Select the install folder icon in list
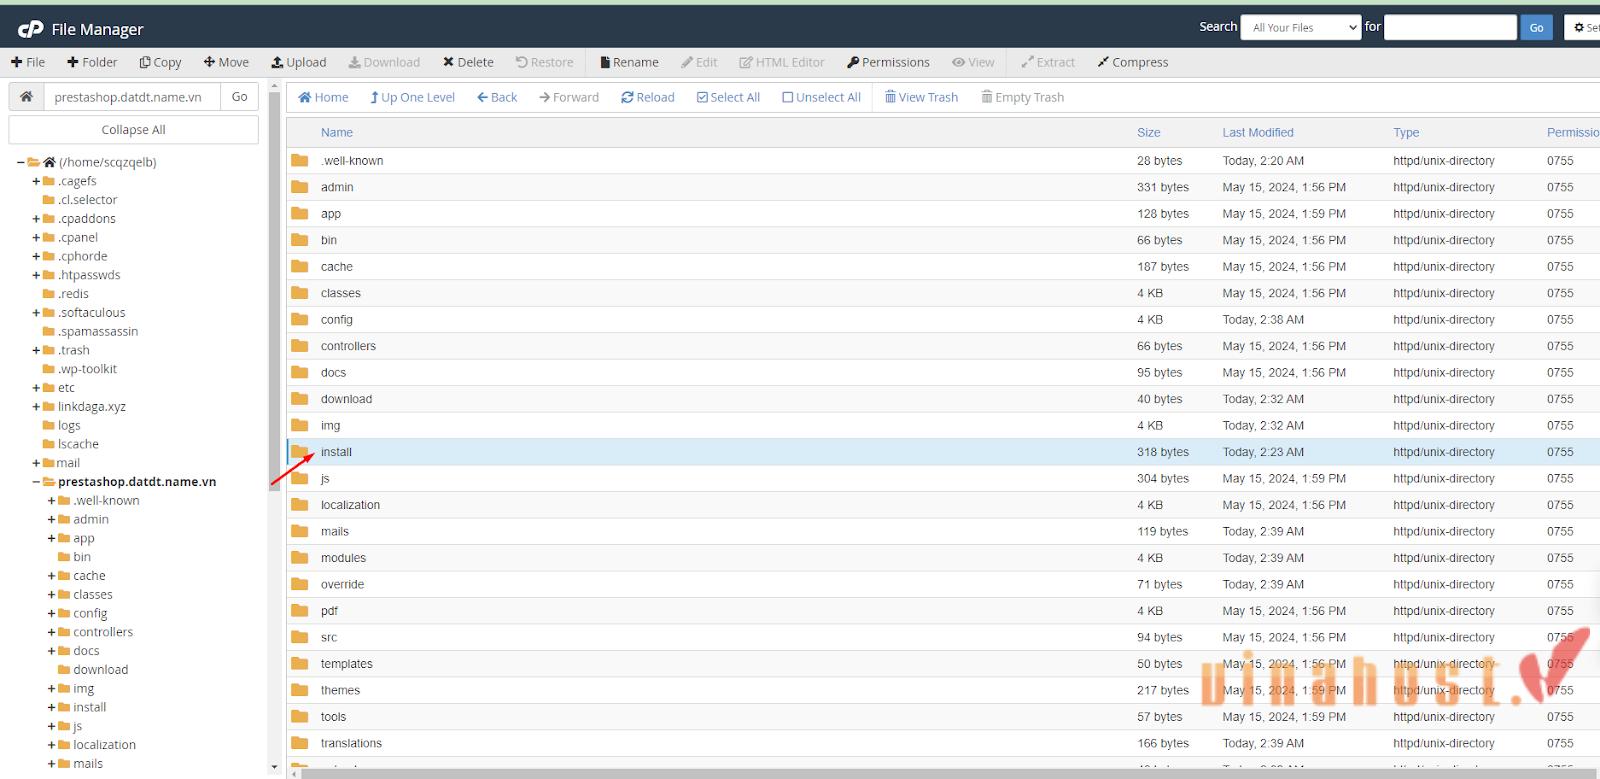 pos(300,451)
